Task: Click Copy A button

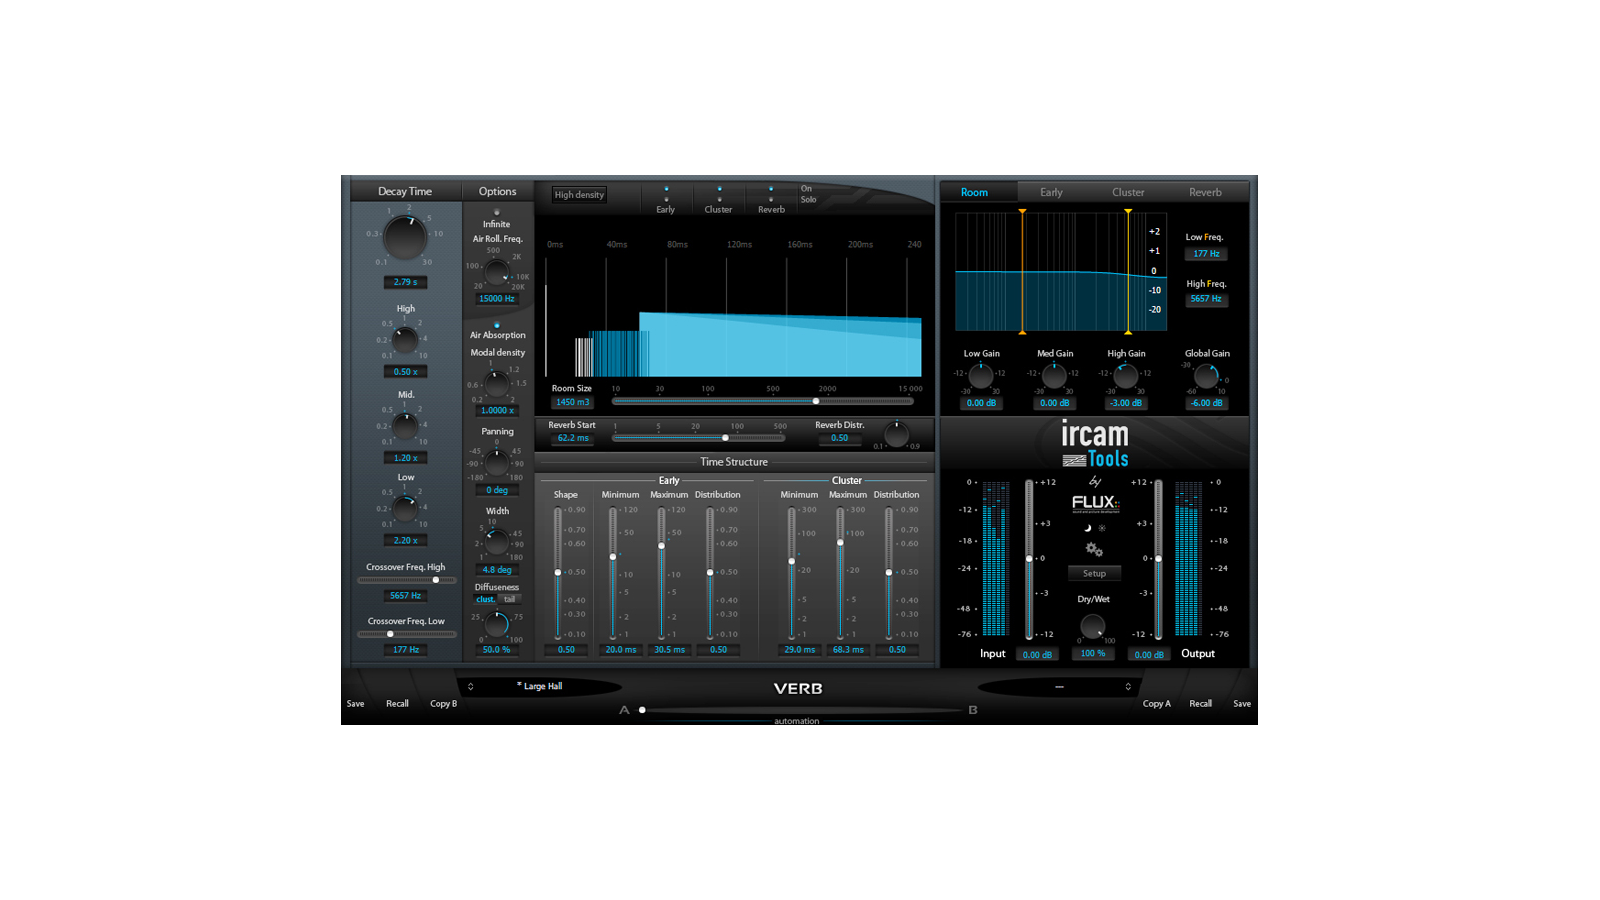Action: pos(1156,704)
